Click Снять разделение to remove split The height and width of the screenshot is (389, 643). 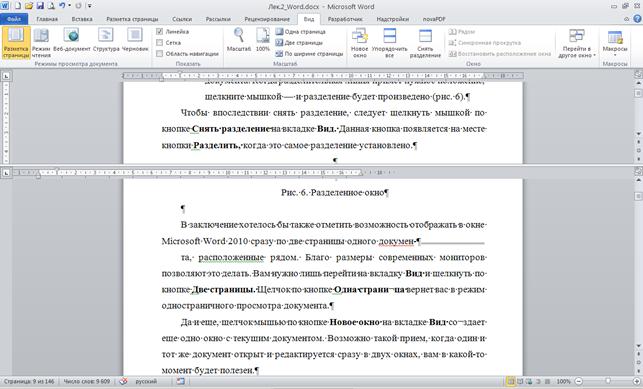pos(425,43)
